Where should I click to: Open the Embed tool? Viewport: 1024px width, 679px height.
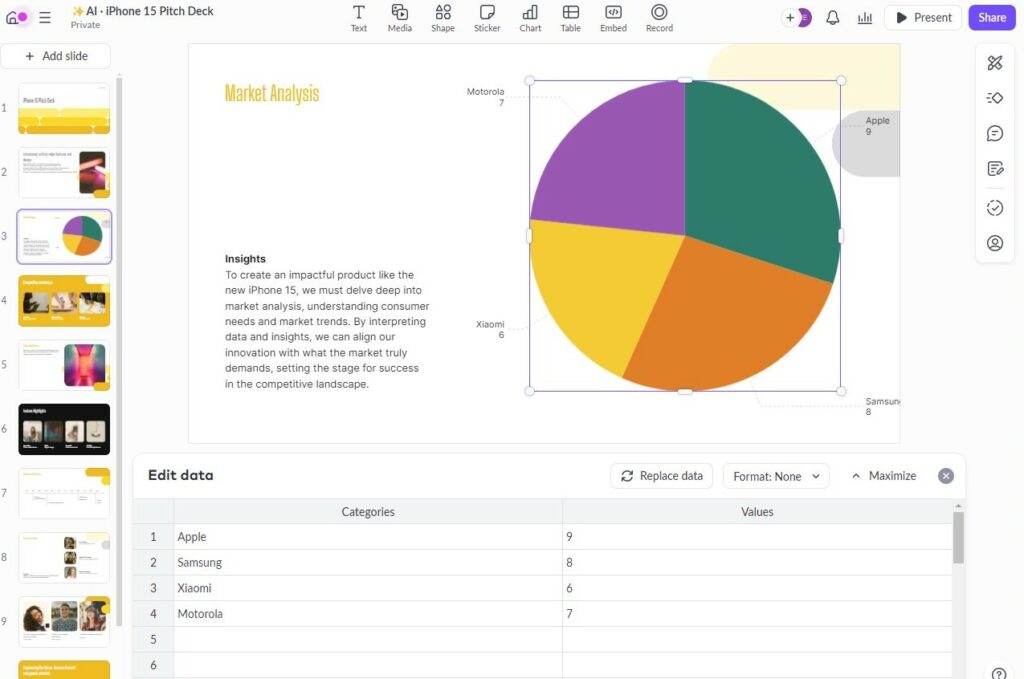tap(613, 17)
